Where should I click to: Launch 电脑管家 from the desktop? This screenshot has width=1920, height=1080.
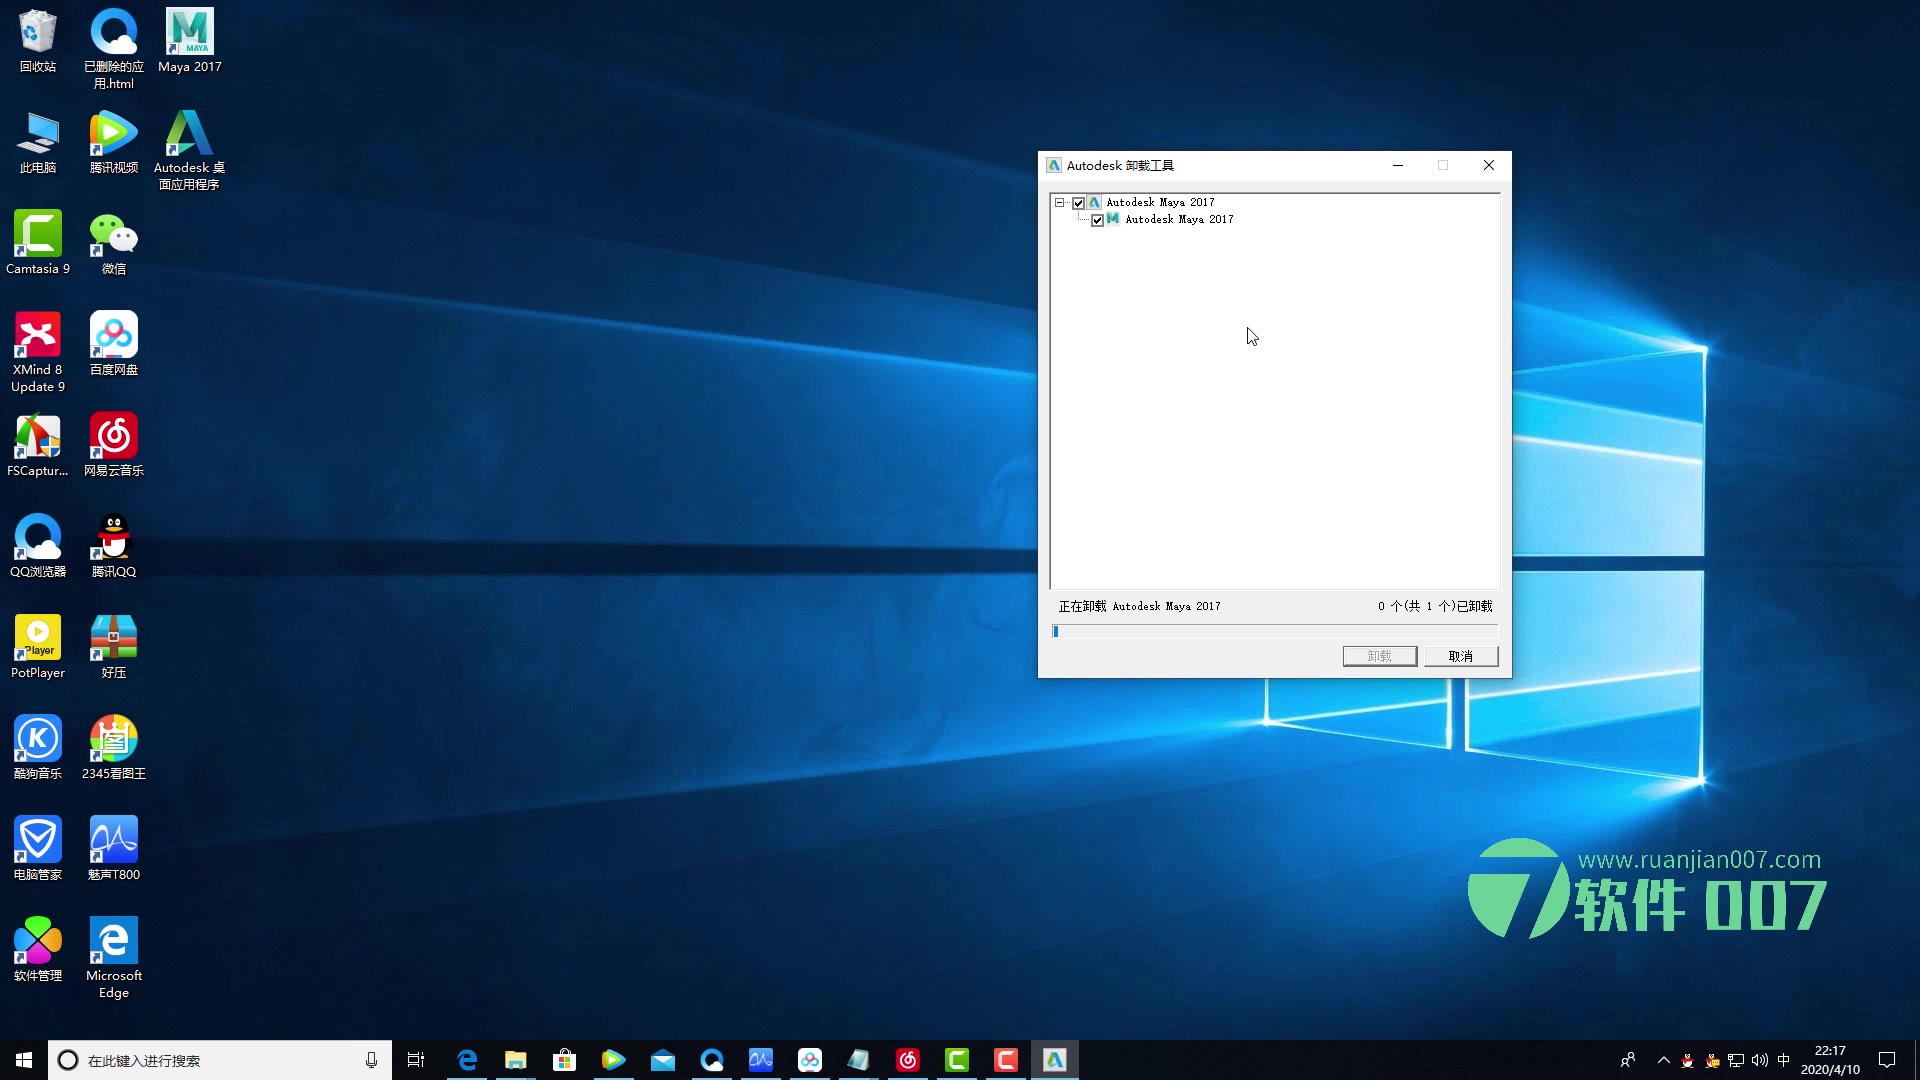click(x=38, y=849)
